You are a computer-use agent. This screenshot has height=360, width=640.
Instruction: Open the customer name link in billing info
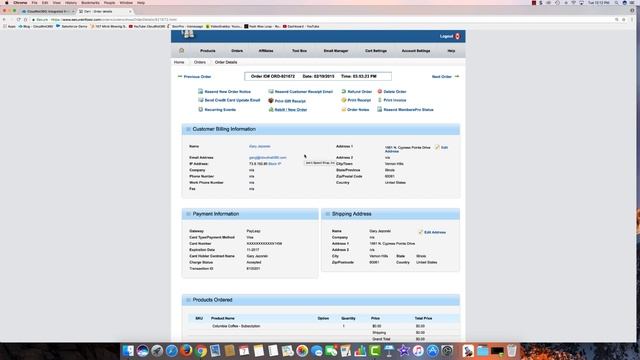[x=260, y=146]
